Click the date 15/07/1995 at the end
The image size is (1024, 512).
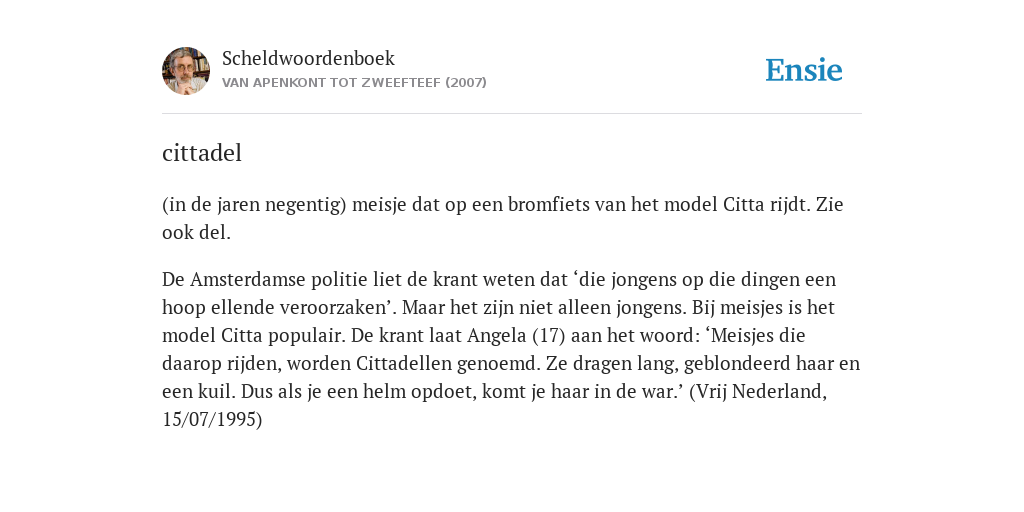pyautogui.click(x=209, y=419)
